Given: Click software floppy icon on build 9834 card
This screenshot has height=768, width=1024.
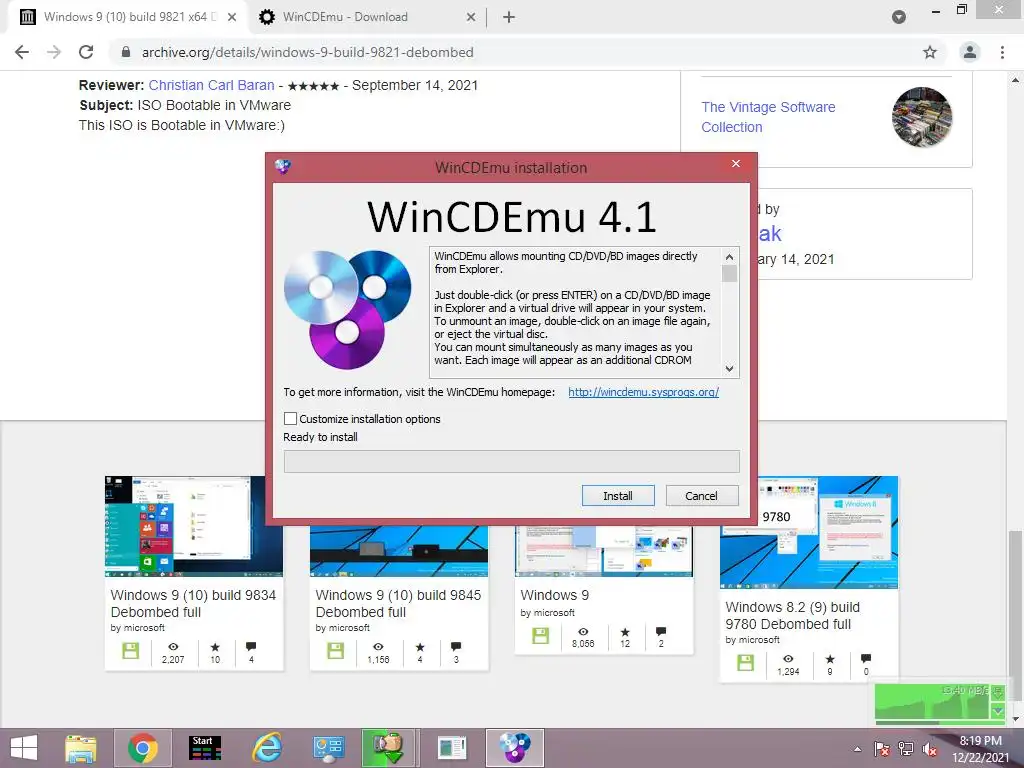Looking at the screenshot, I should tap(131, 650).
